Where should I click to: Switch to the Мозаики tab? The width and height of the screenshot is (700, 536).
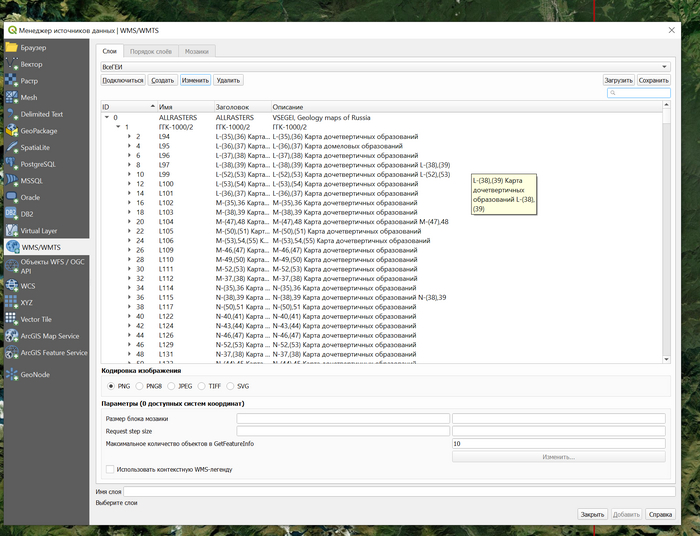pyautogui.click(x=197, y=50)
